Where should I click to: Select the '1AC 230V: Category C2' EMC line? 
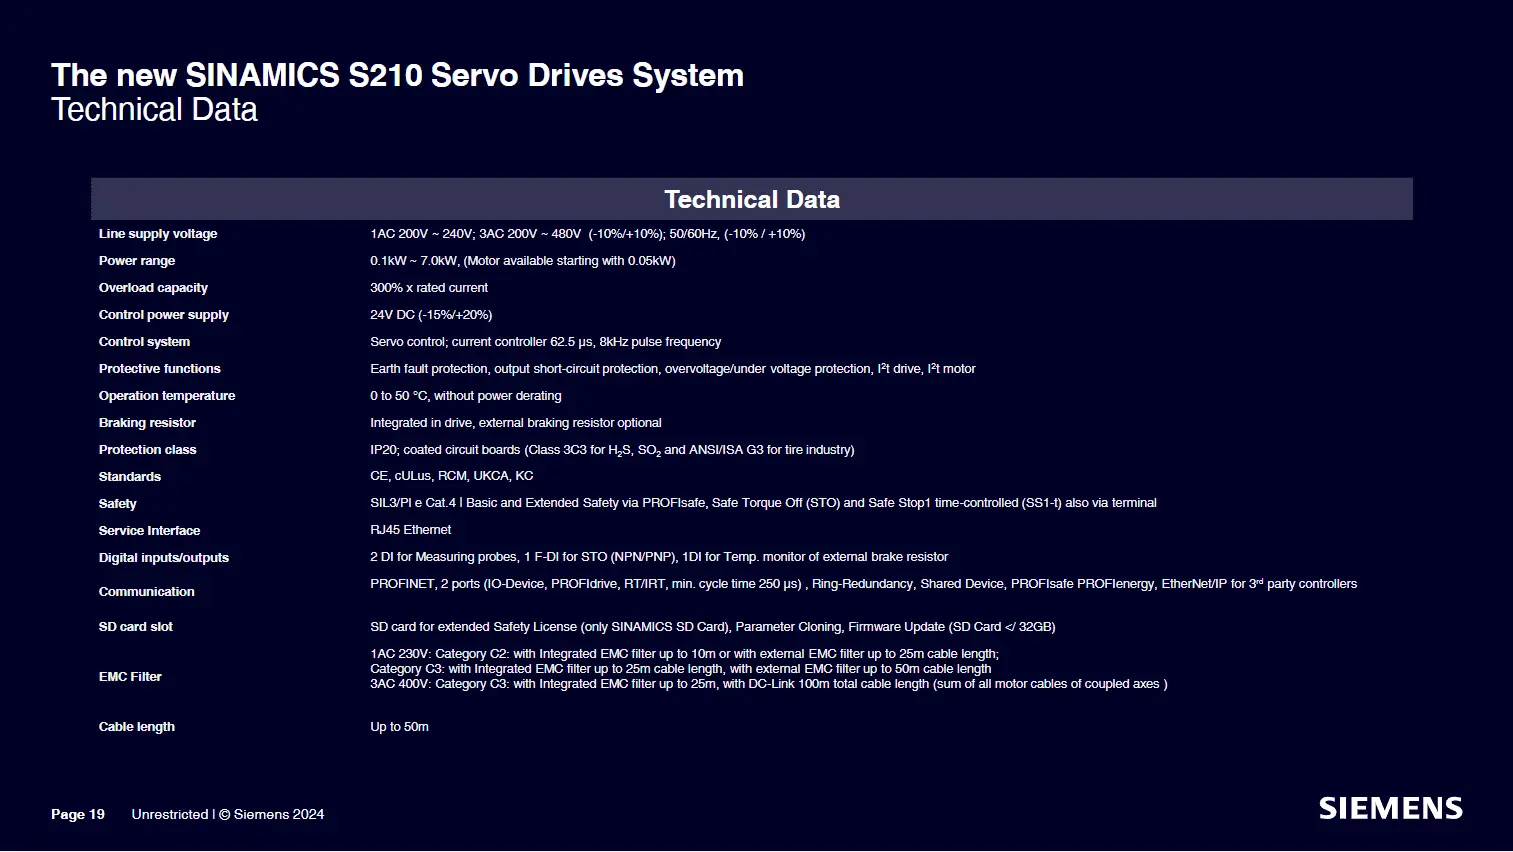[x=685, y=654]
